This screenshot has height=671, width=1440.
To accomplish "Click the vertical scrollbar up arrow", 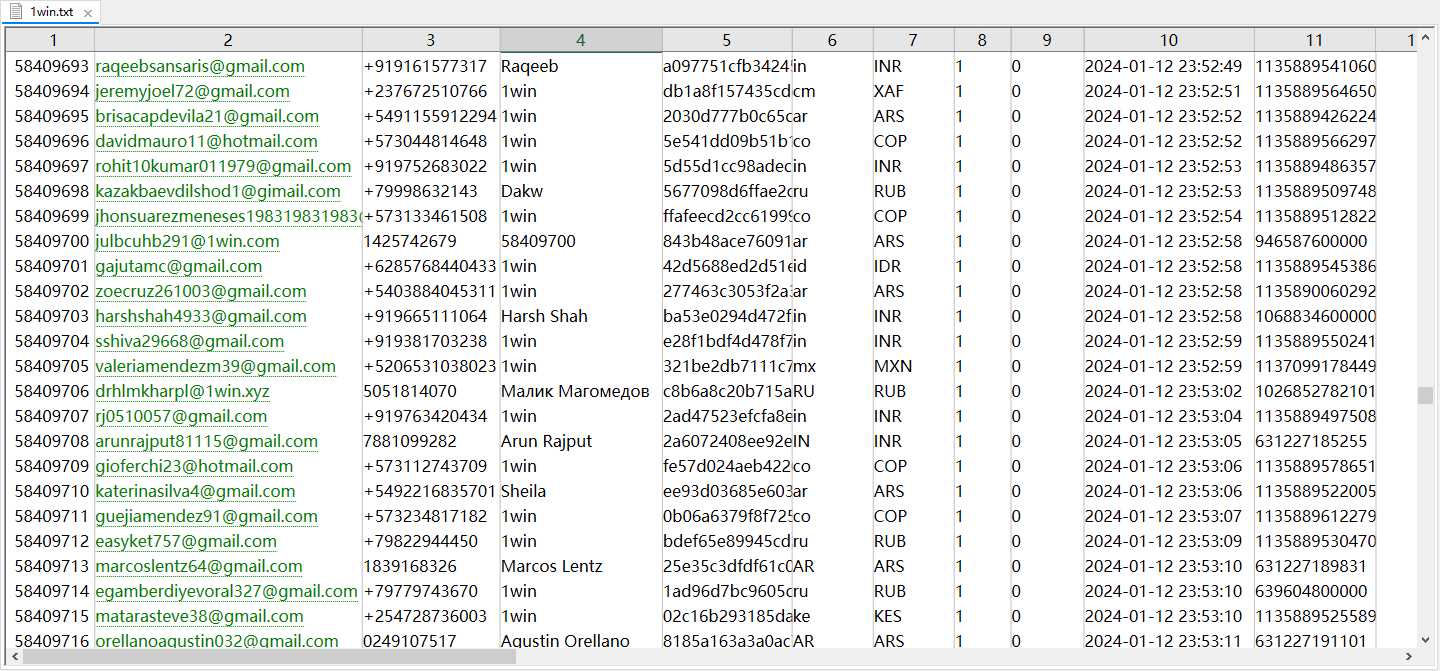I will pyautogui.click(x=1425, y=38).
